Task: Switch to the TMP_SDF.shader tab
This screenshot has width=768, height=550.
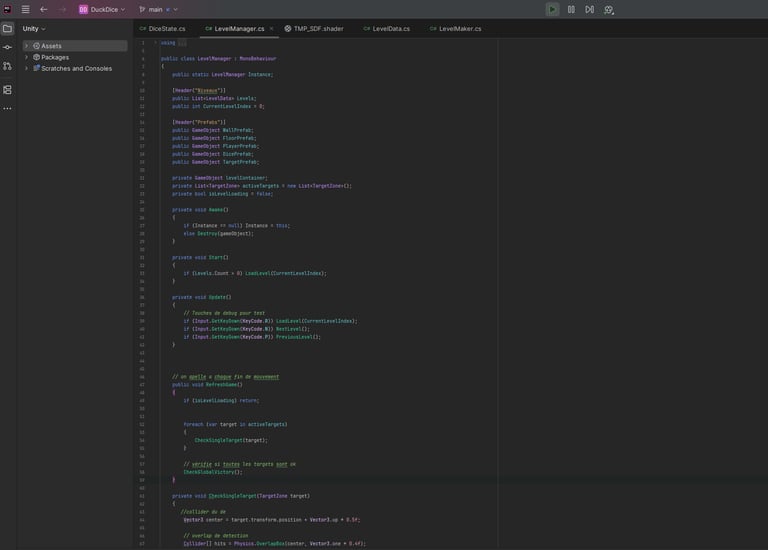Action: (318, 29)
